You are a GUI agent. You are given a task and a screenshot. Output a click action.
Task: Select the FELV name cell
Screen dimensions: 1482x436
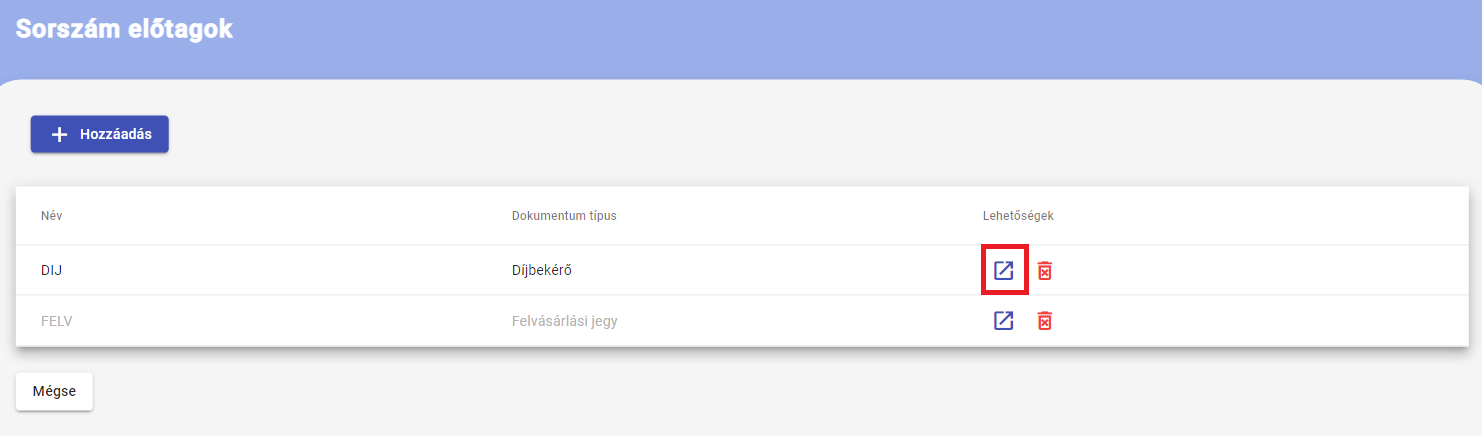tap(56, 321)
